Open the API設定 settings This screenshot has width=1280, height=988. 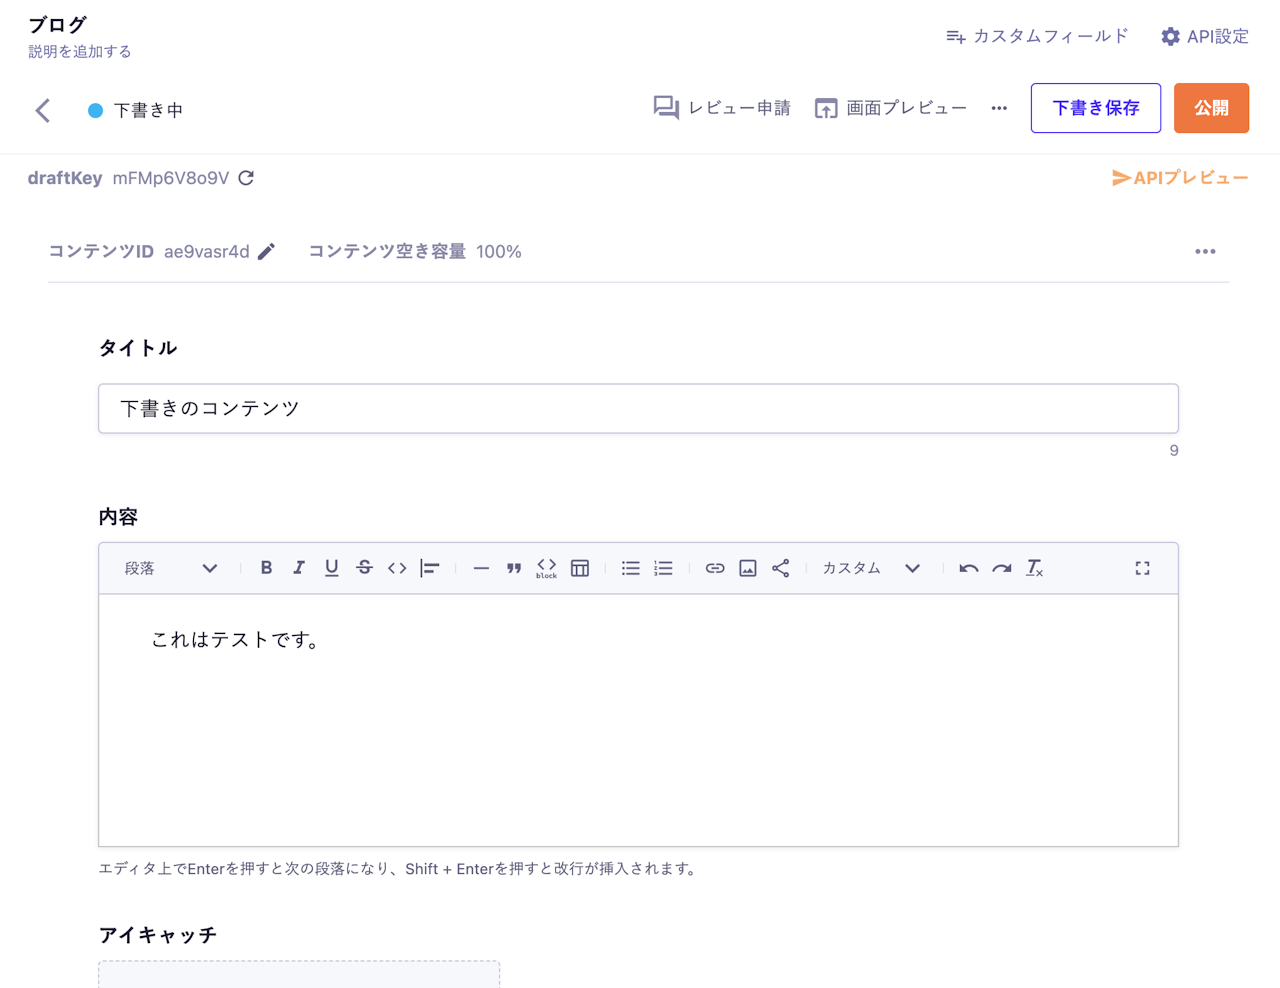point(1205,35)
